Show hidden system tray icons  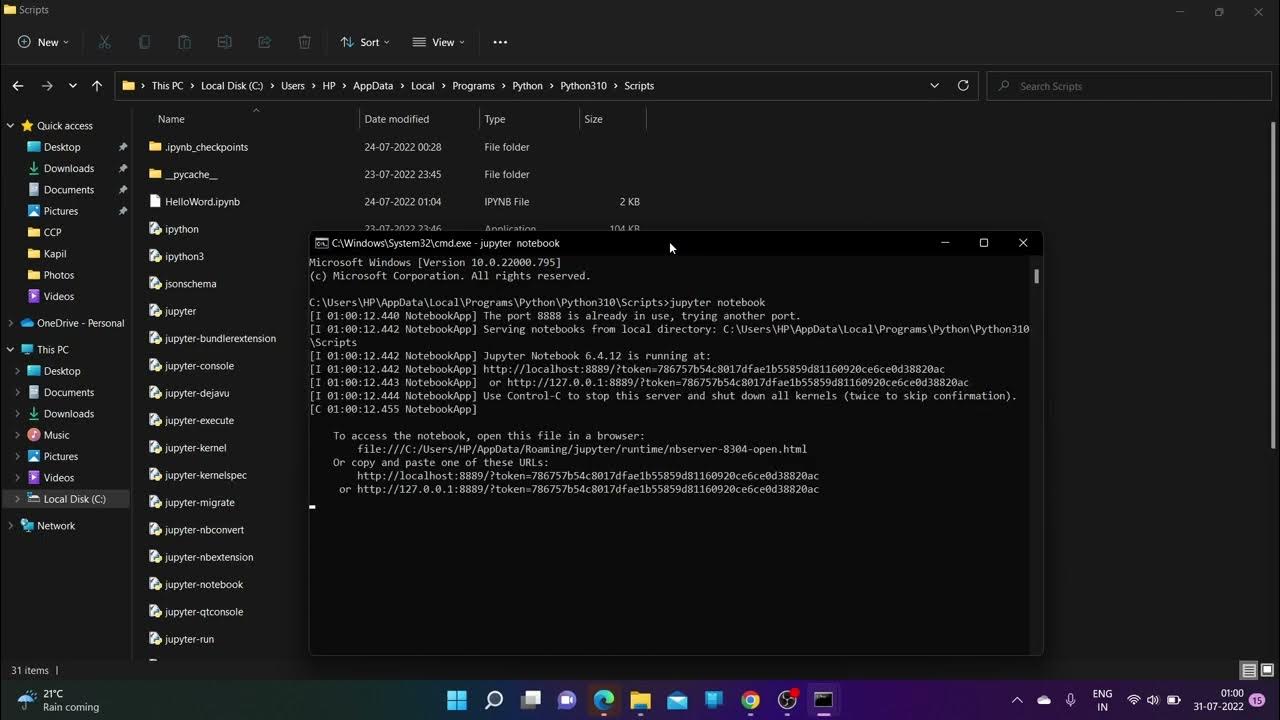[x=1017, y=700]
